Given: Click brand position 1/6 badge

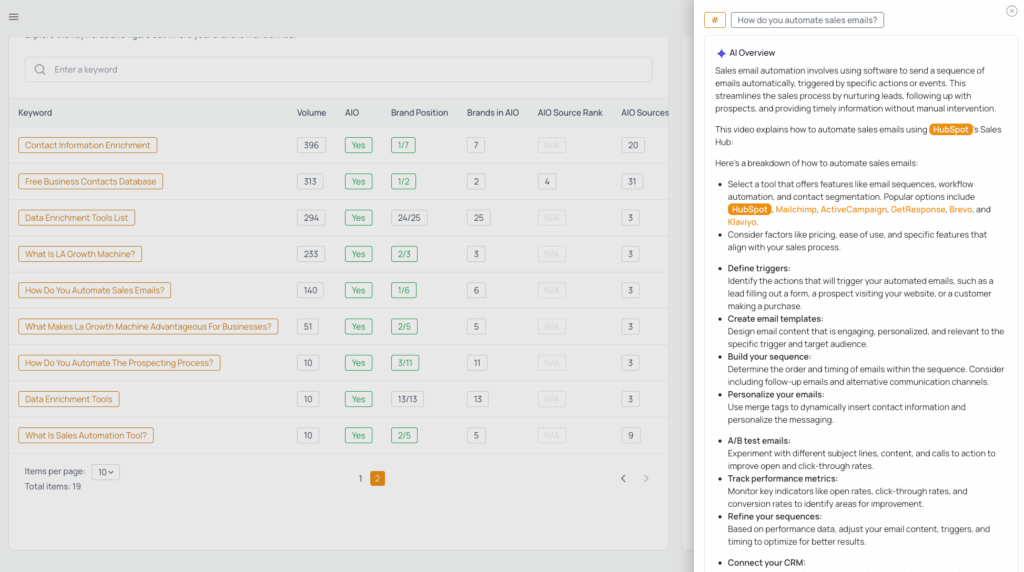Looking at the screenshot, I should [x=404, y=291].
